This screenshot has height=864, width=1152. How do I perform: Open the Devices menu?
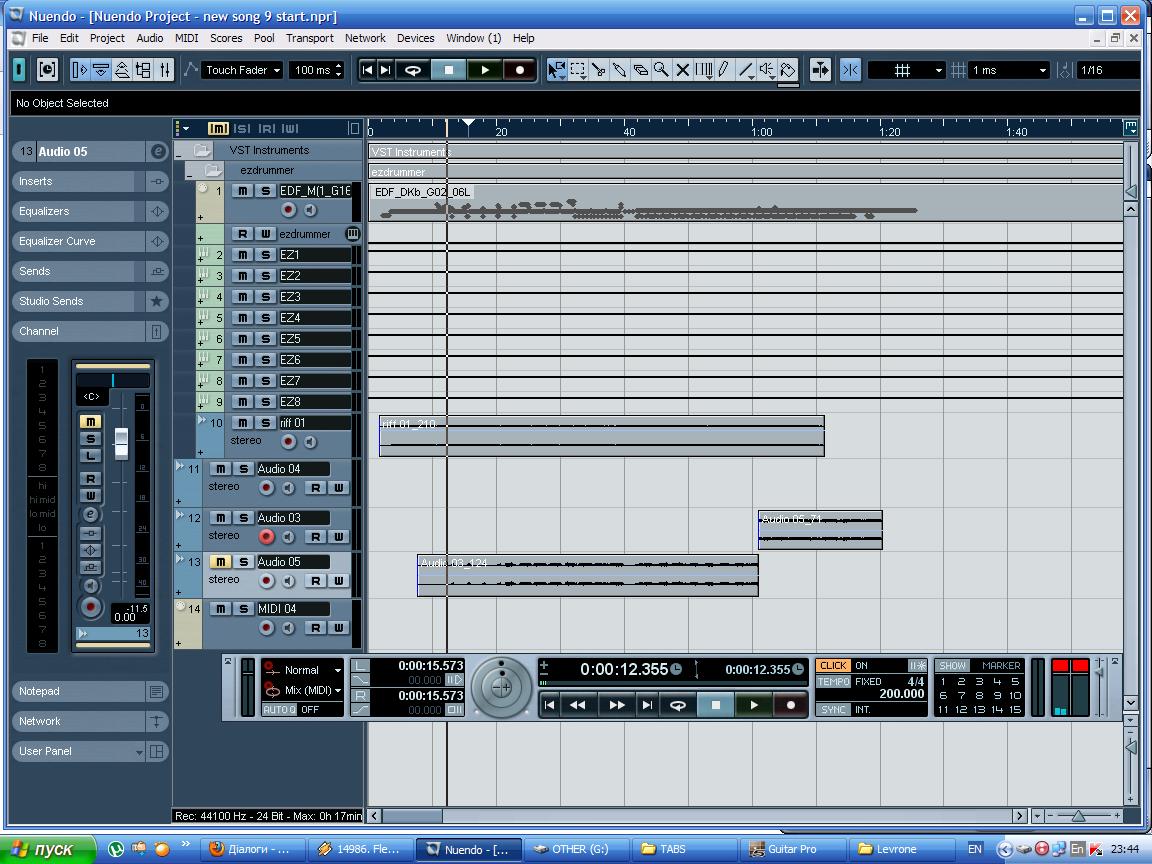coord(416,38)
